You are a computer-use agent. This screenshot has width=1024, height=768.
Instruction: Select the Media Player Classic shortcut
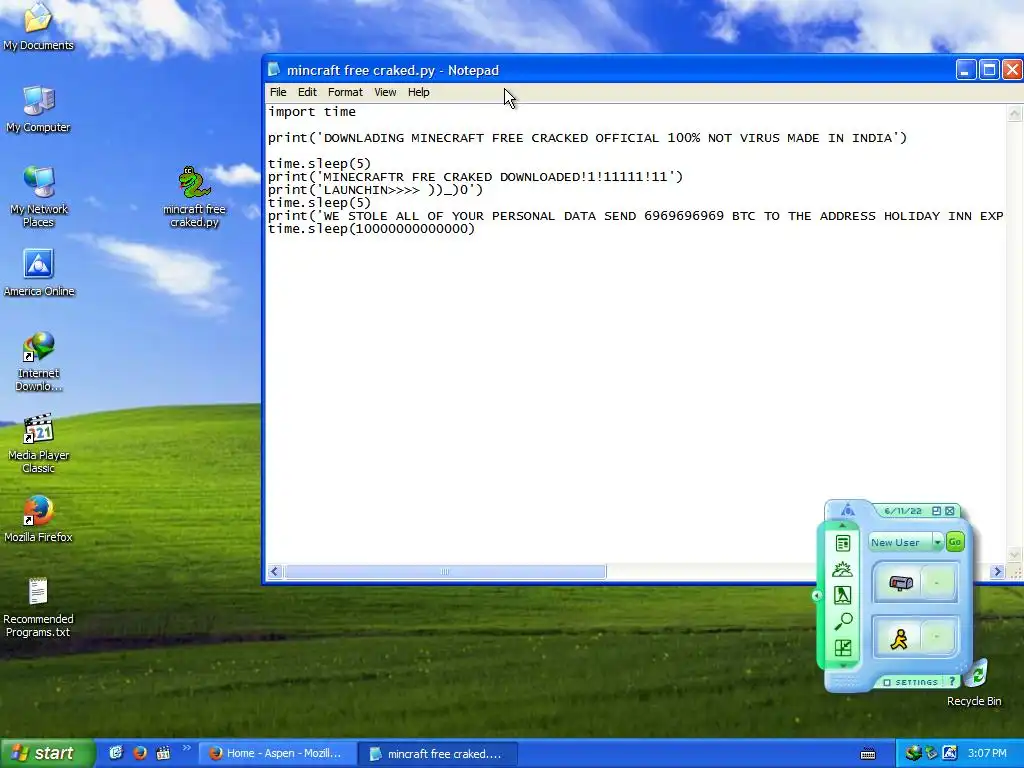pyautogui.click(x=39, y=443)
